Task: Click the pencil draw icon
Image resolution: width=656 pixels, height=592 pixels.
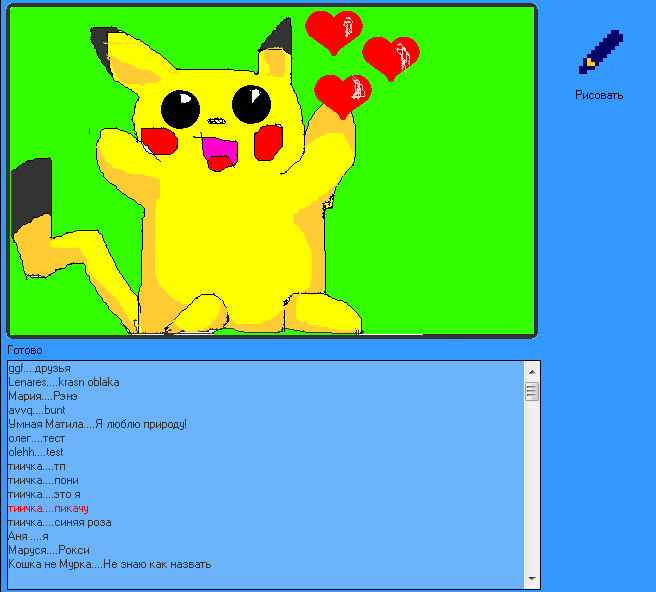Action: (x=601, y=52)
